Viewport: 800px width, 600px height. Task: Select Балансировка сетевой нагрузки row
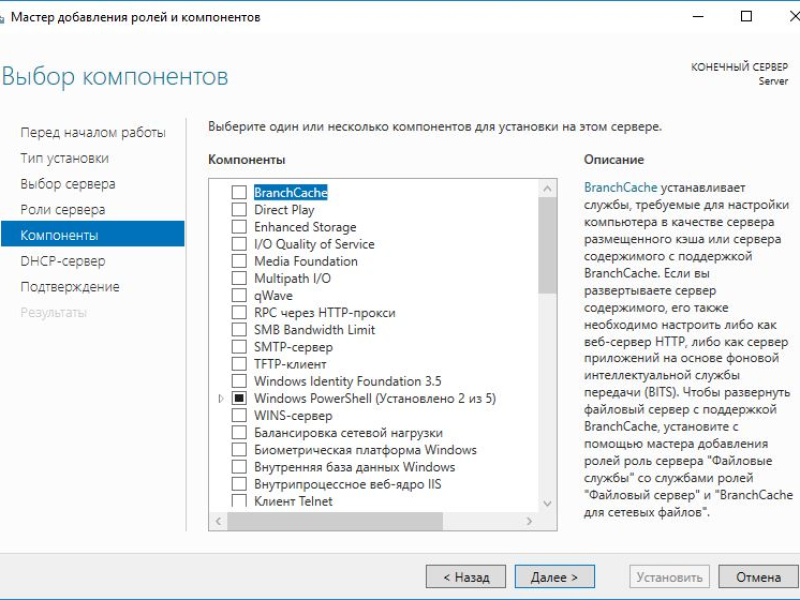348,433
